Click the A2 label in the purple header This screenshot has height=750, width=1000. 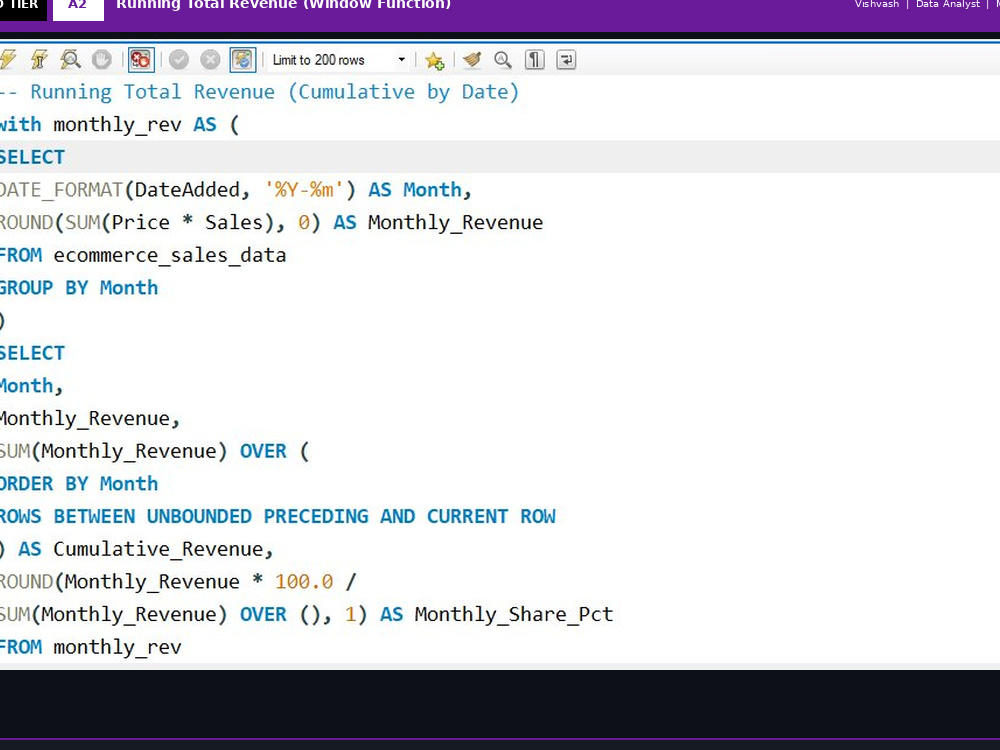coord(78,5)
